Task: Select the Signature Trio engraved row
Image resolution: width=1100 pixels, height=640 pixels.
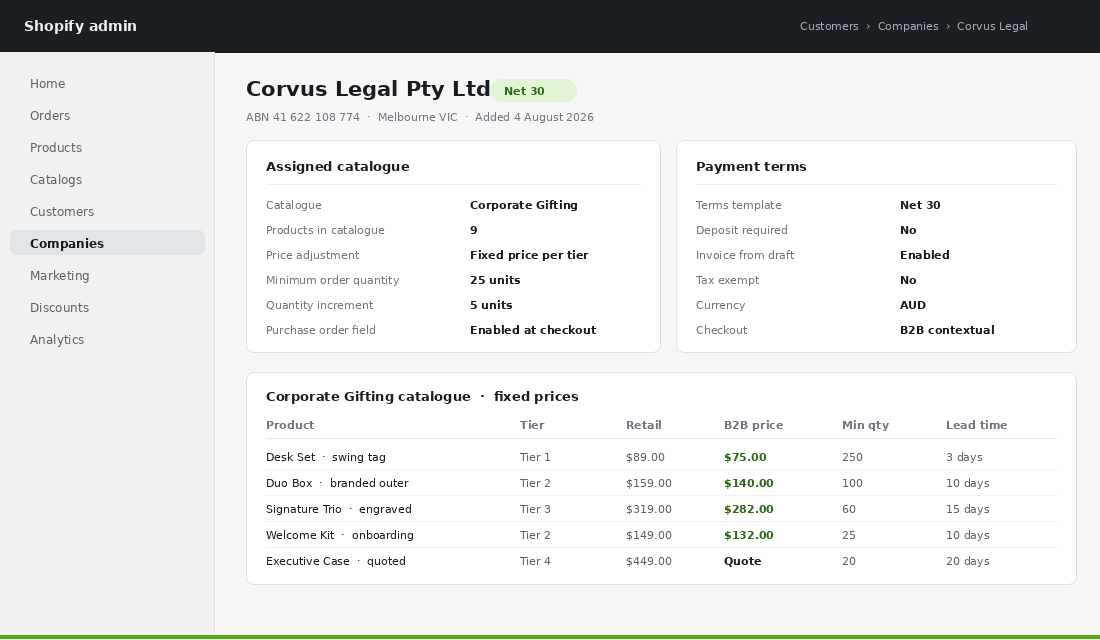Action: pos(661,509)
